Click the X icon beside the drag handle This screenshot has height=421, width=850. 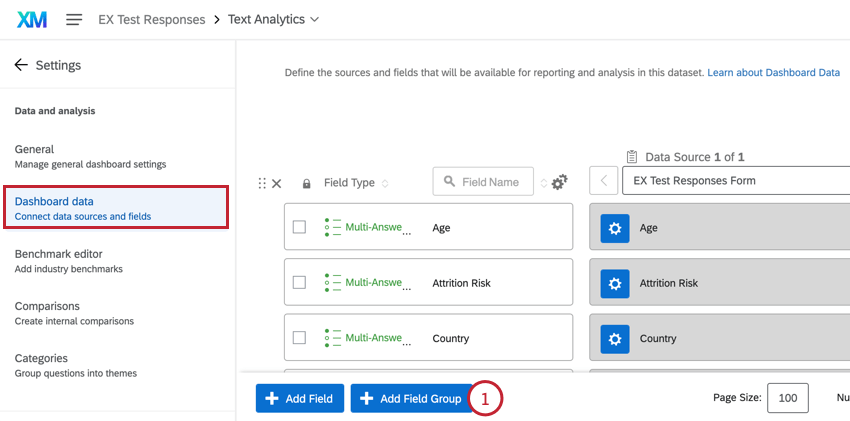[x=277, y=183]
